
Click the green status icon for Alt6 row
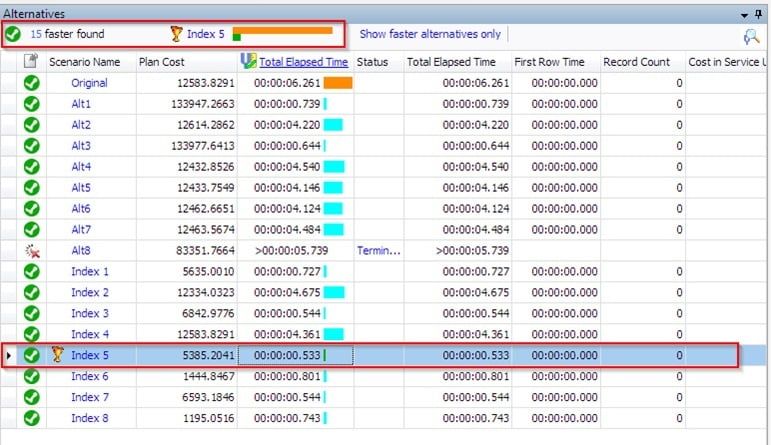[x=32, y=208]
